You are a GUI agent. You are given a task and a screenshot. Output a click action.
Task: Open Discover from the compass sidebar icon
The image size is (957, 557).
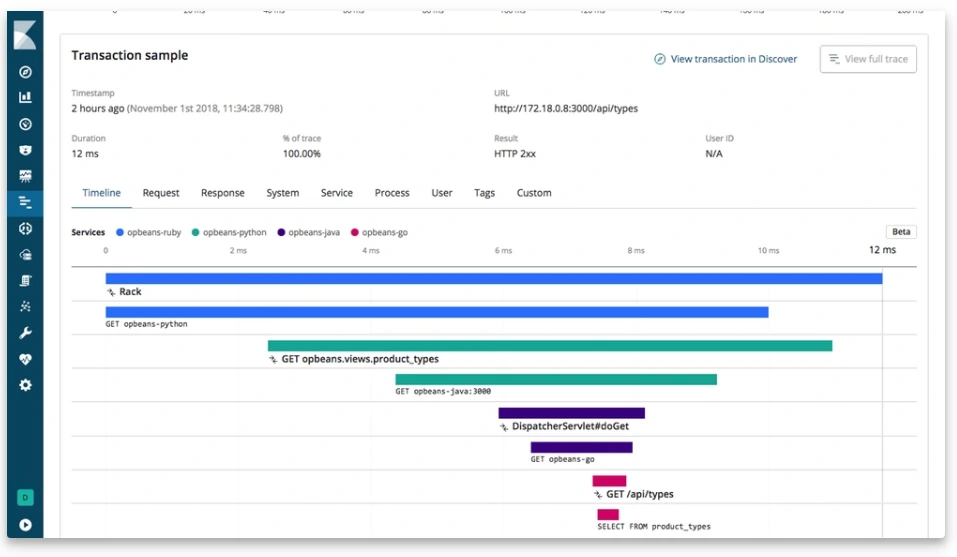pyautogui.click(x=25, y=72)
